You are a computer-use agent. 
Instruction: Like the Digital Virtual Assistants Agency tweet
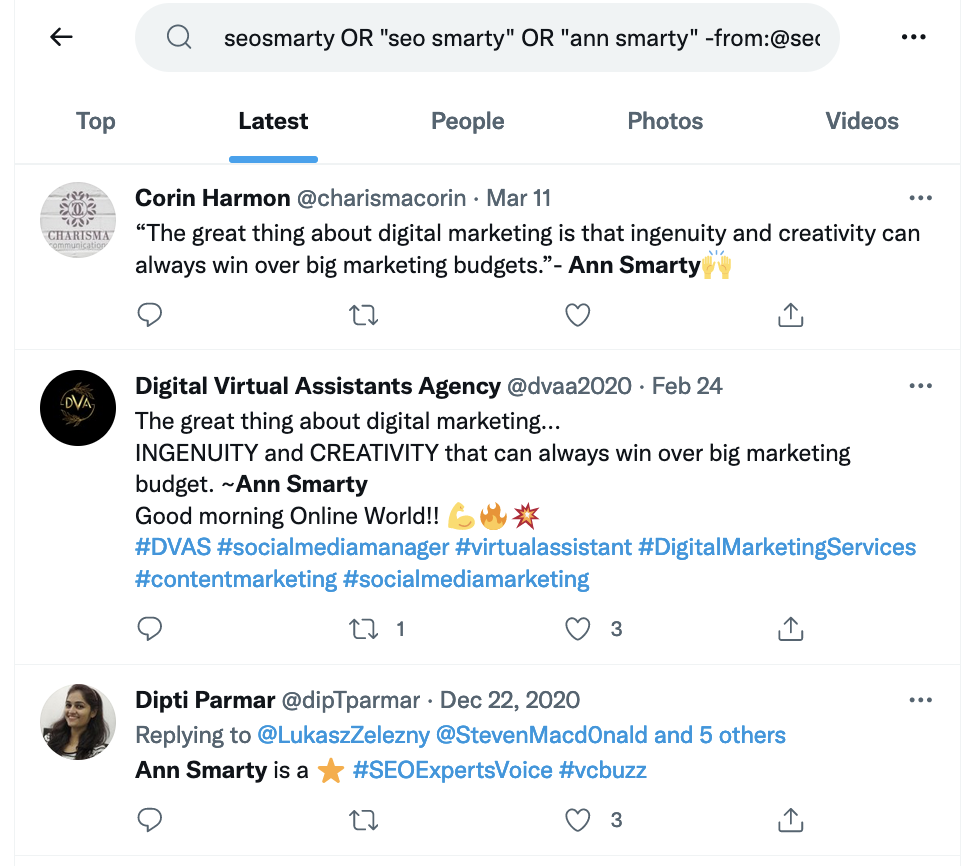(x=578, y=628)
